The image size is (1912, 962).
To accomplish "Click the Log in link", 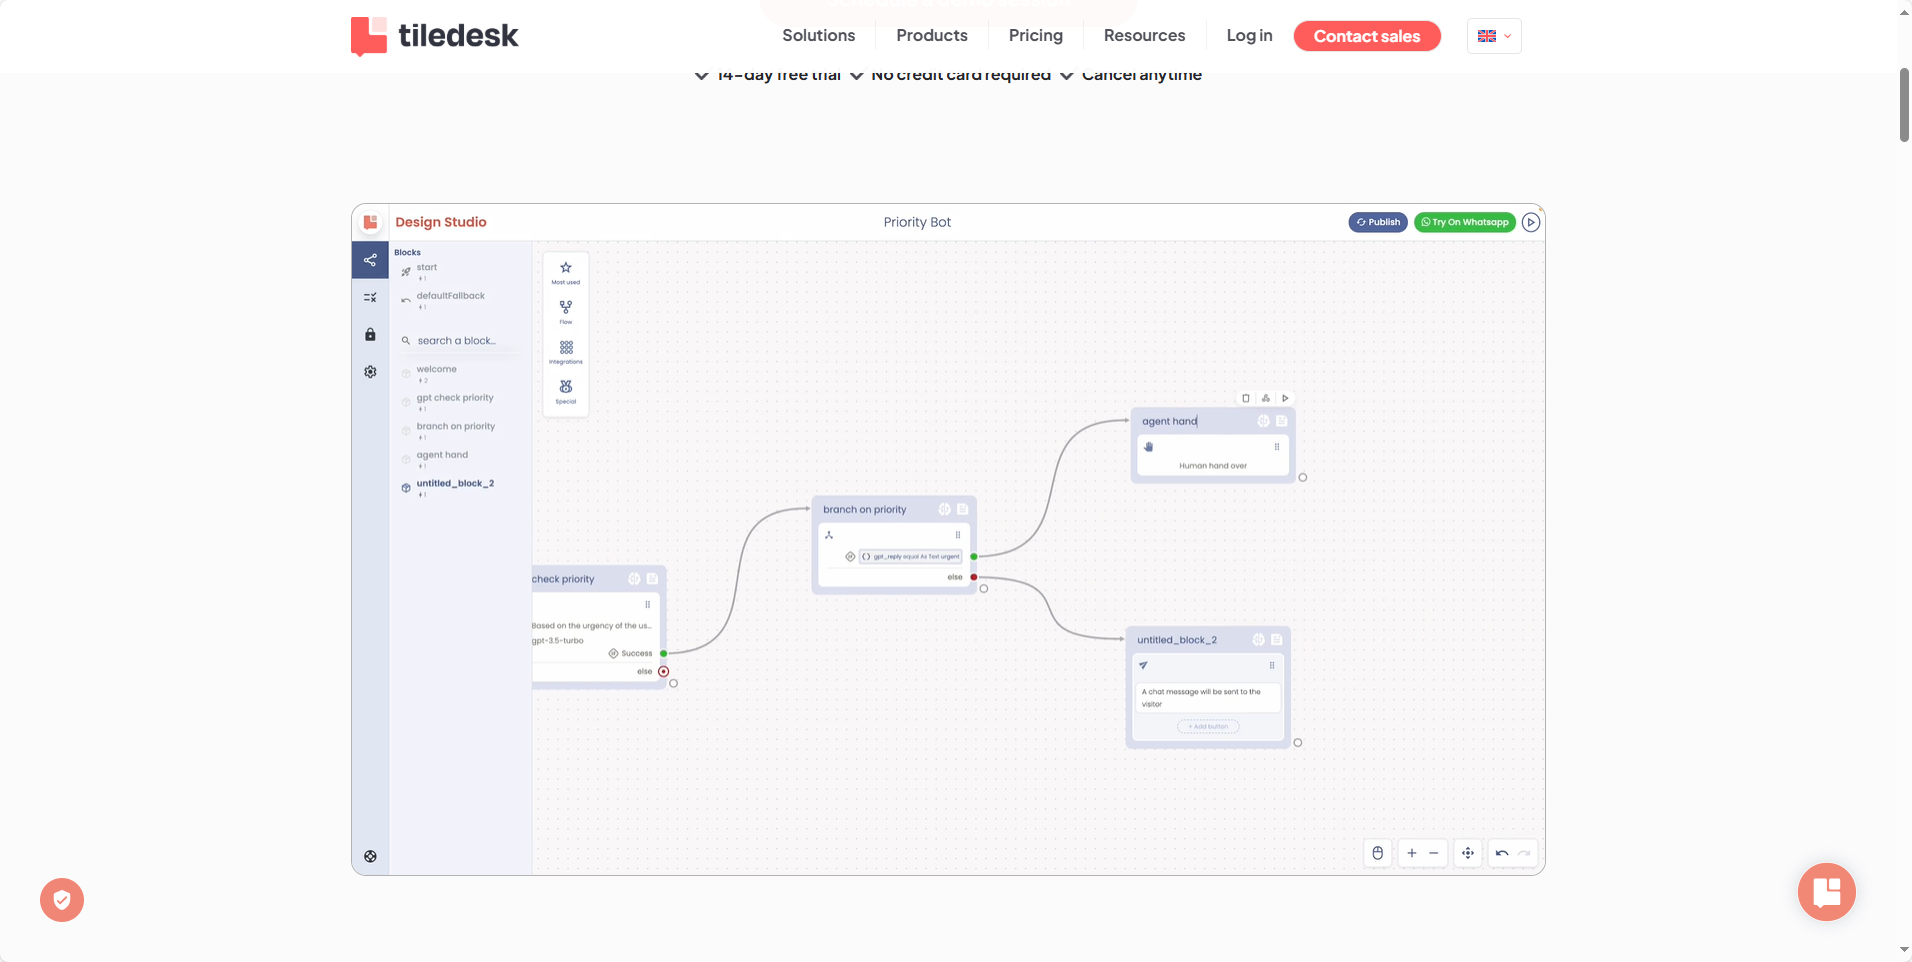I will click(x=1249, y=36).
